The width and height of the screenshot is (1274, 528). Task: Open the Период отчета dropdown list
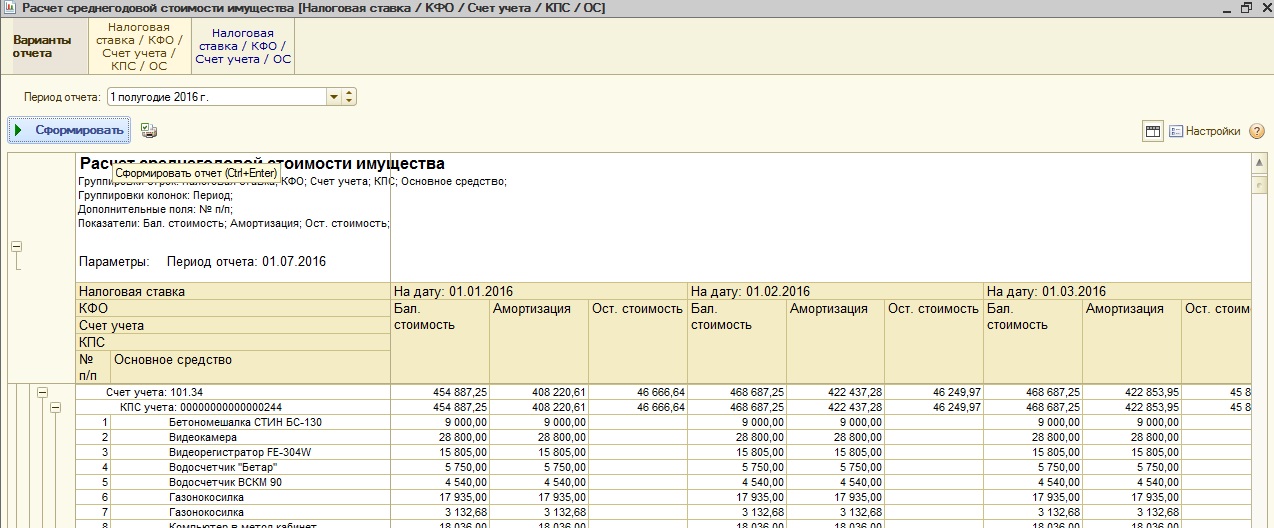coord(334,97)
